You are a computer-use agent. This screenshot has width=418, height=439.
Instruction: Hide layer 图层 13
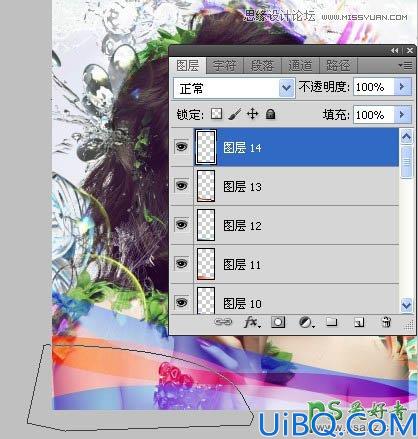tap(181, 186)
